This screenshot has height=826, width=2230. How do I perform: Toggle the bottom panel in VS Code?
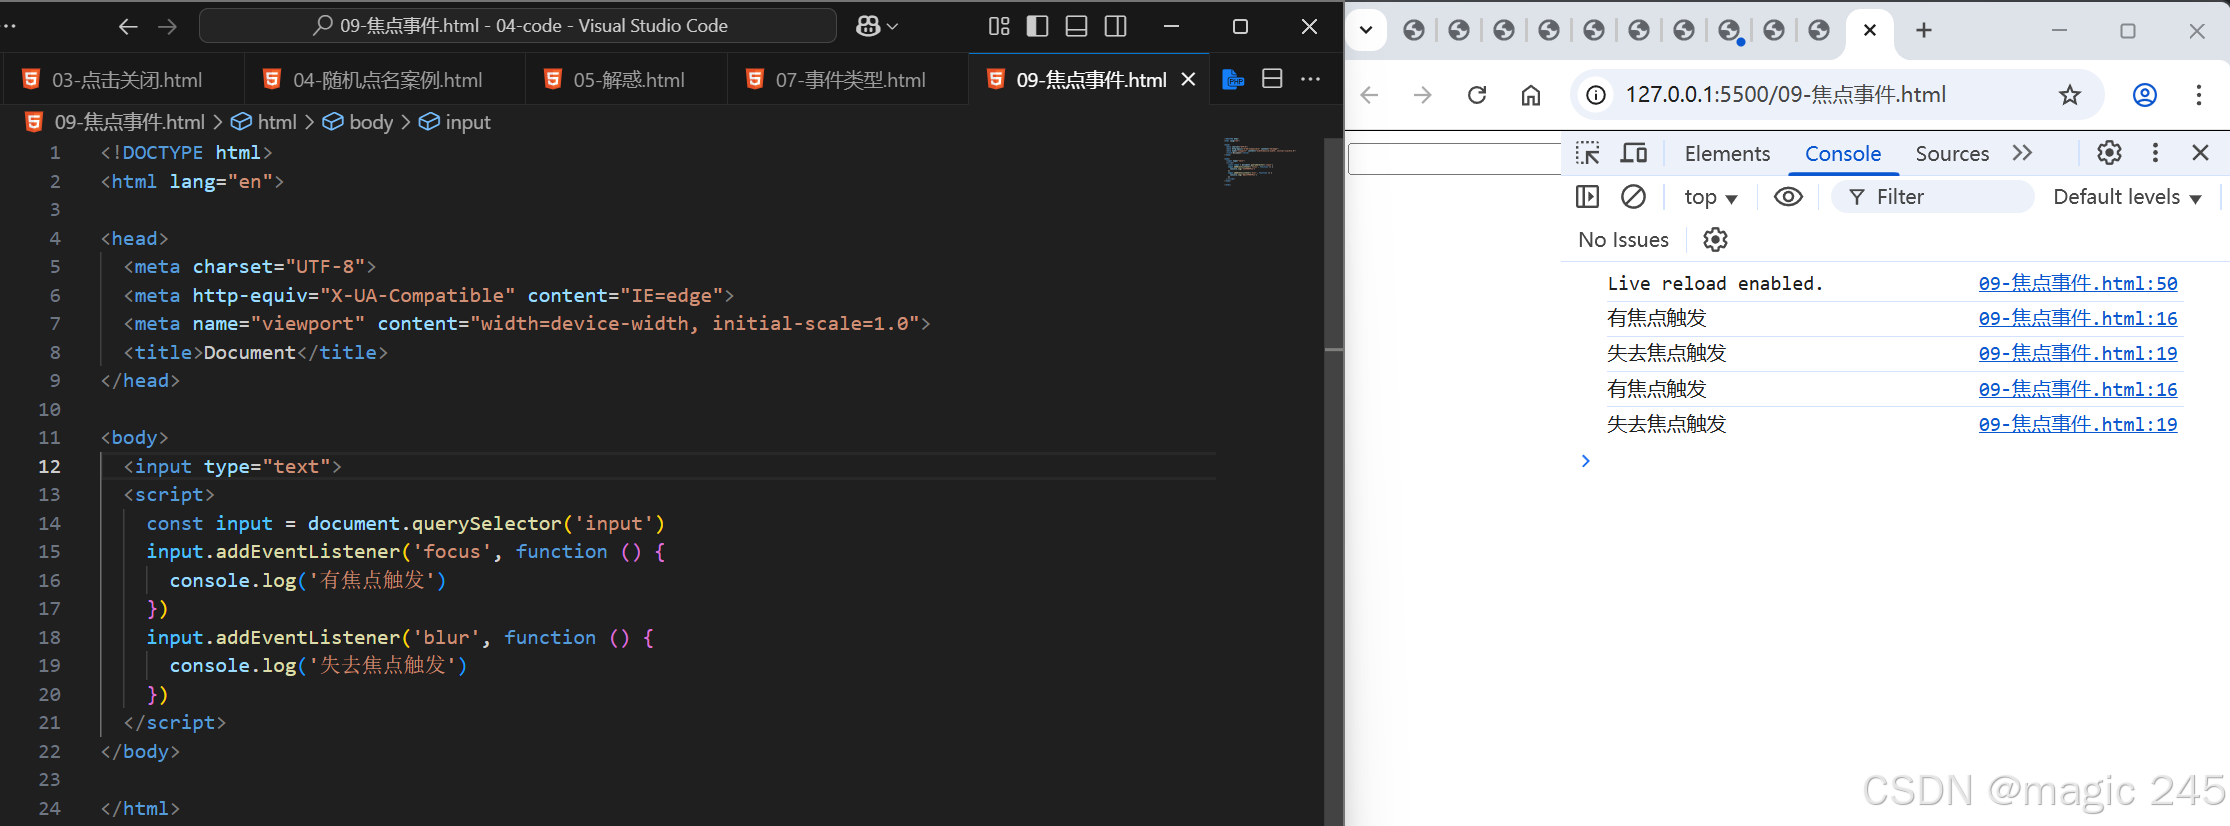tap(1077, 27)
